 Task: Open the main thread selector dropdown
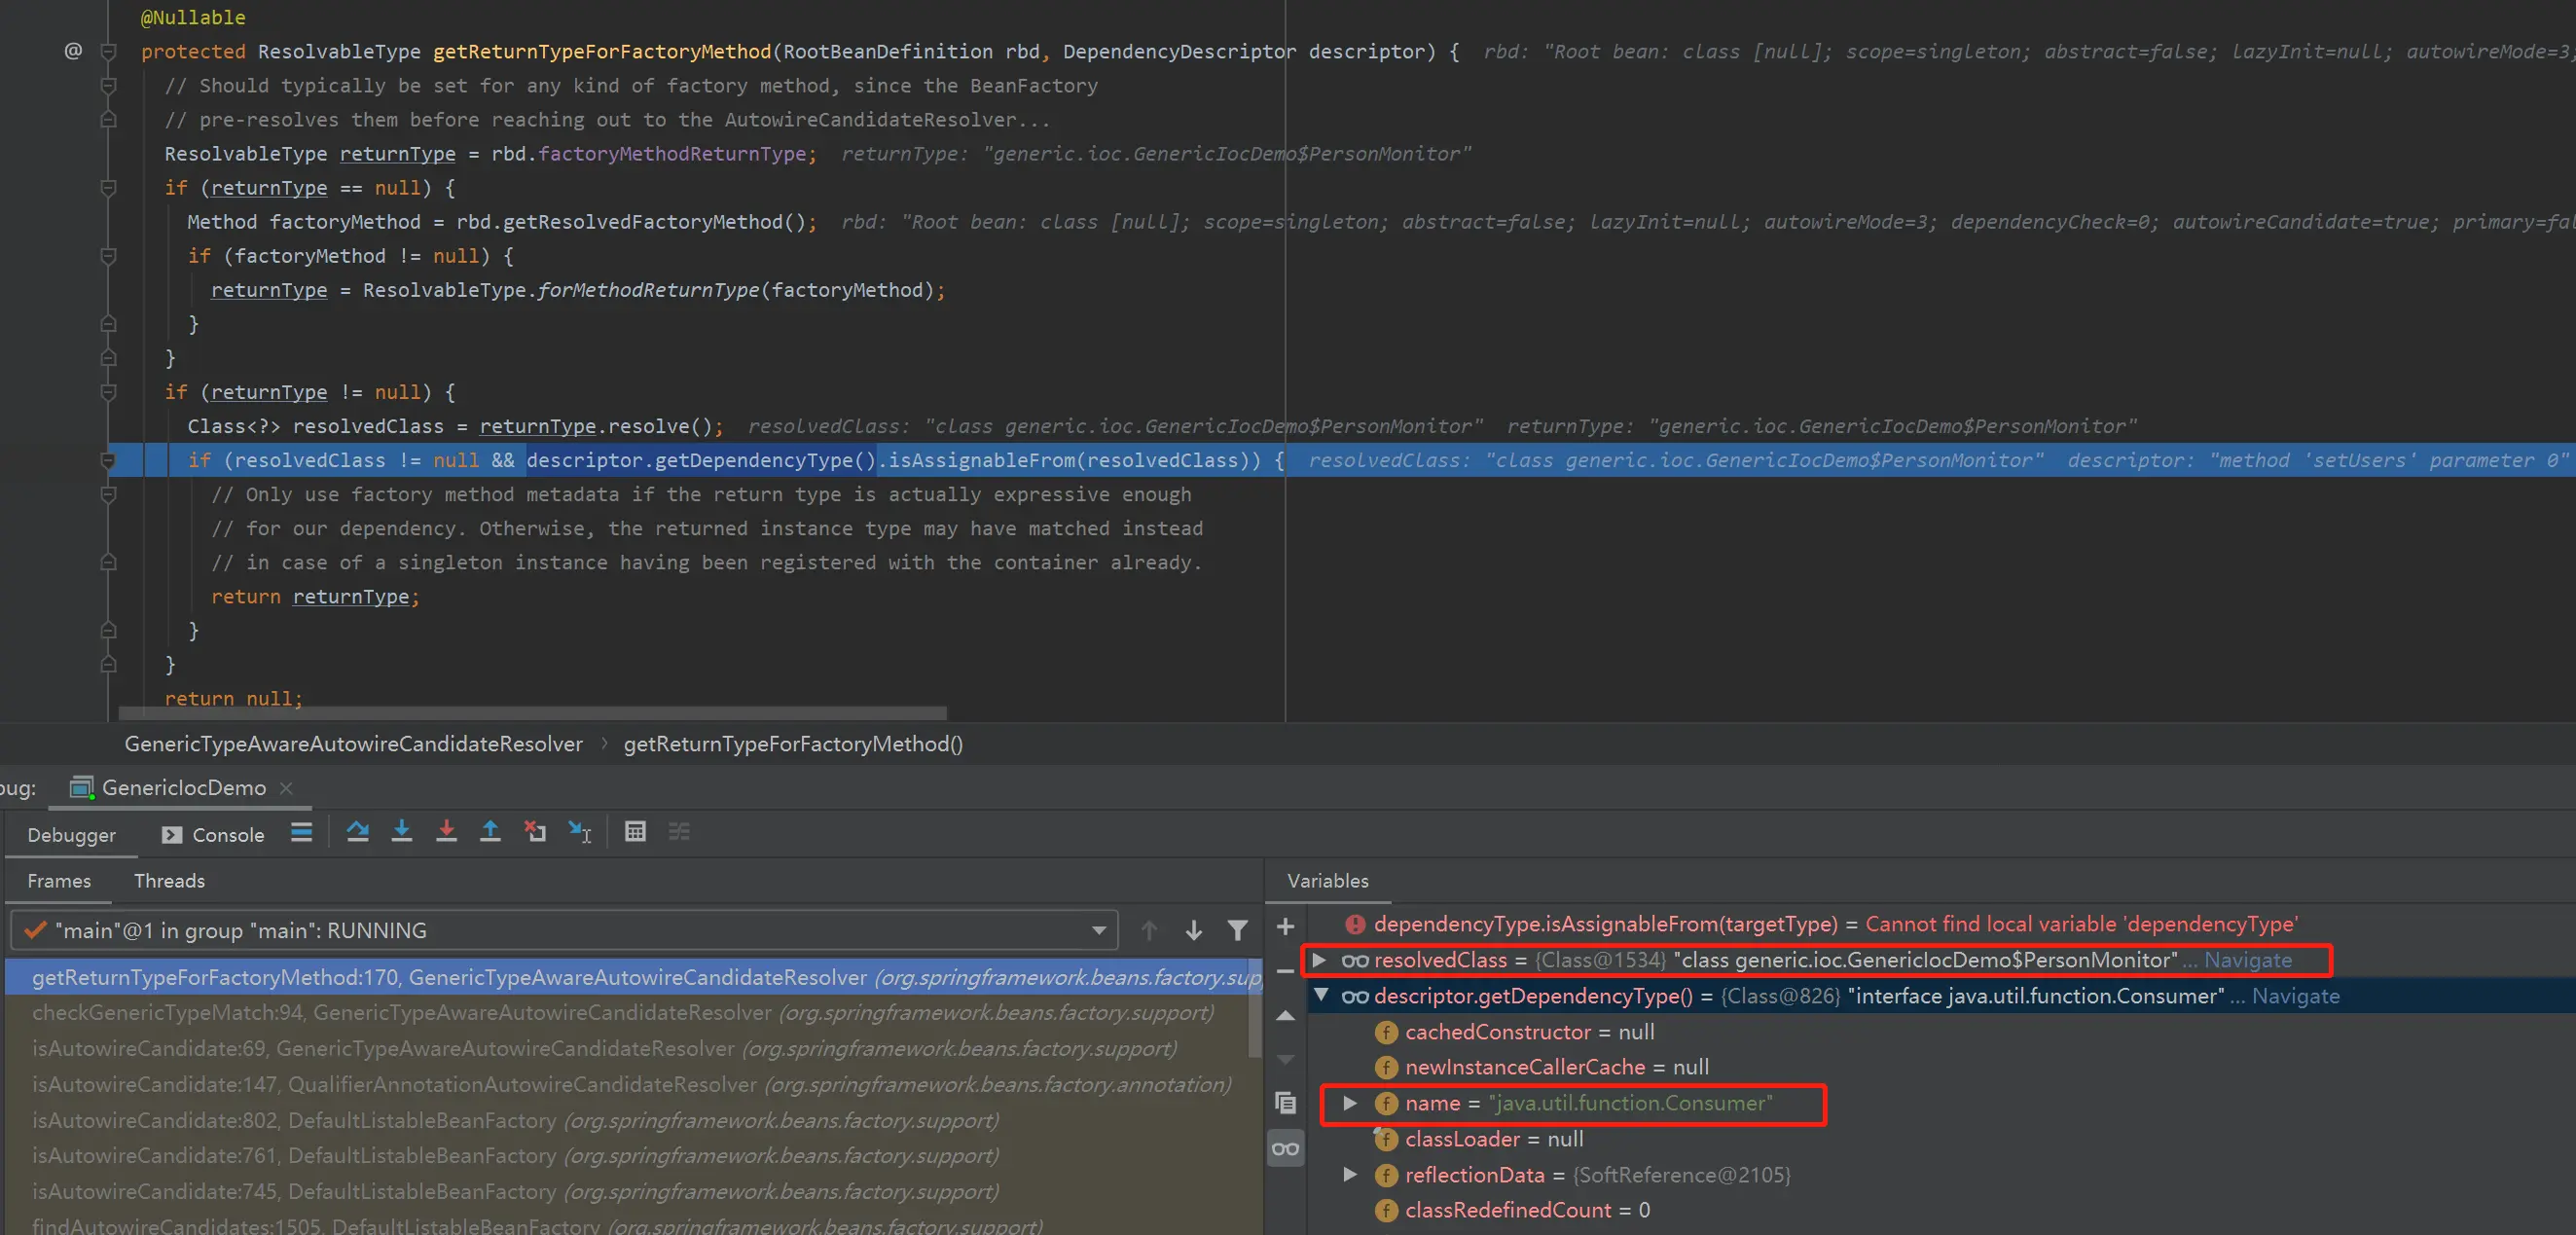point(1099,931)
